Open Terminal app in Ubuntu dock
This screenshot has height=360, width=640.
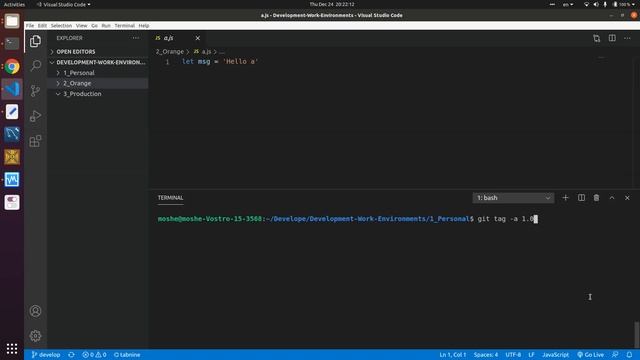click(12, 43)
